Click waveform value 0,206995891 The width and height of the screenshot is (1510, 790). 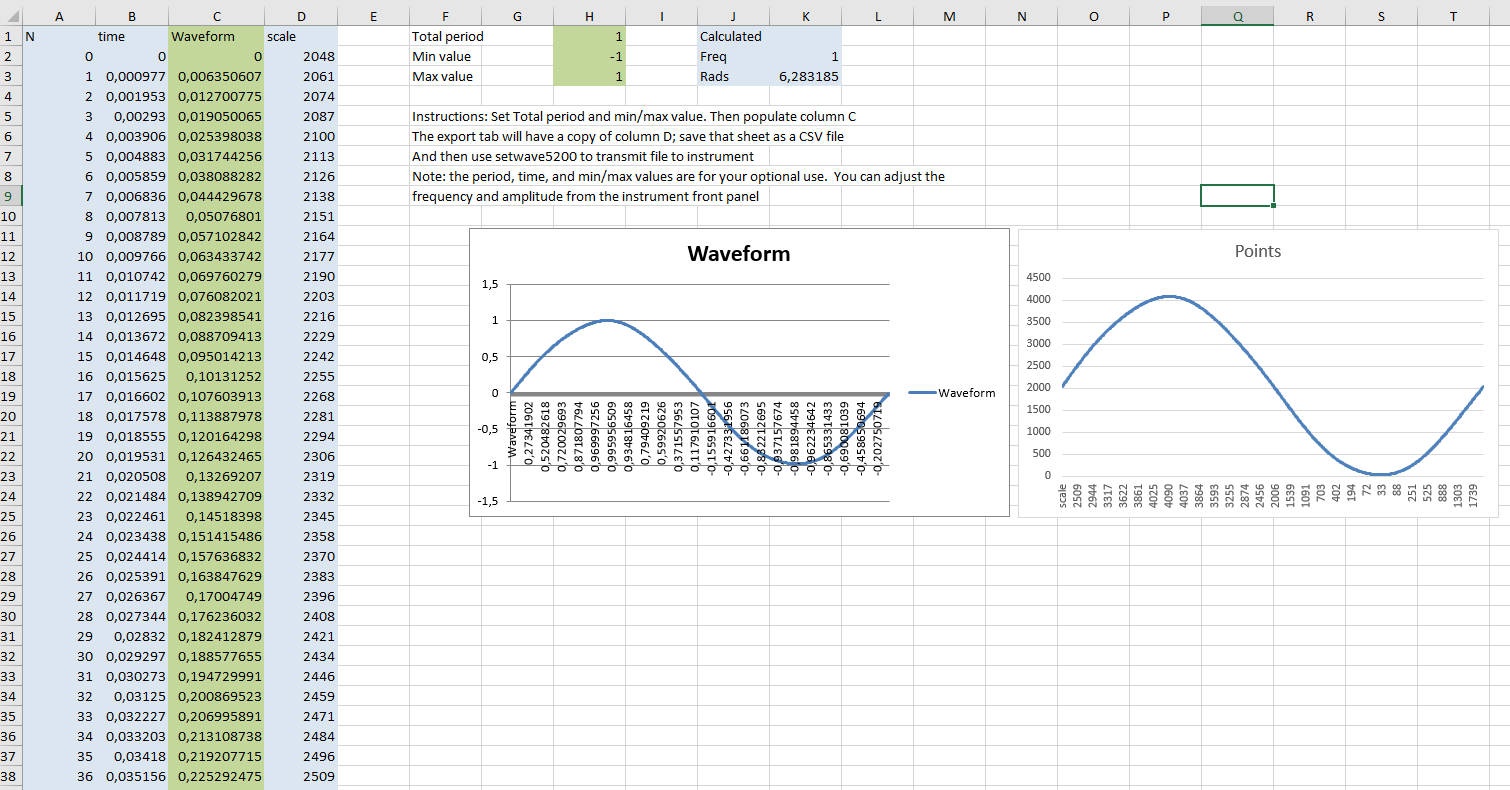216,716
